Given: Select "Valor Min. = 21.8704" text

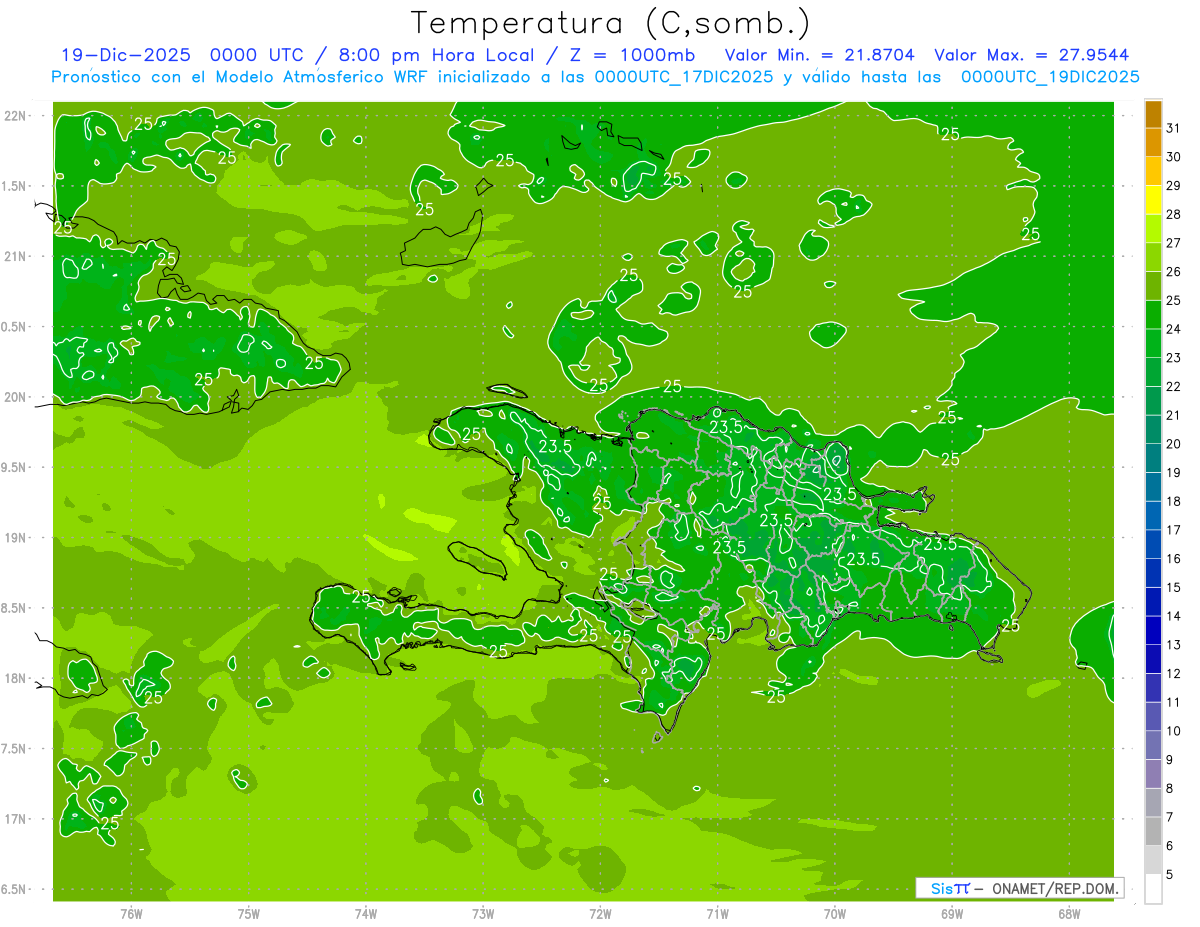Looking at the screenshot, I should [x=820, y=55].
